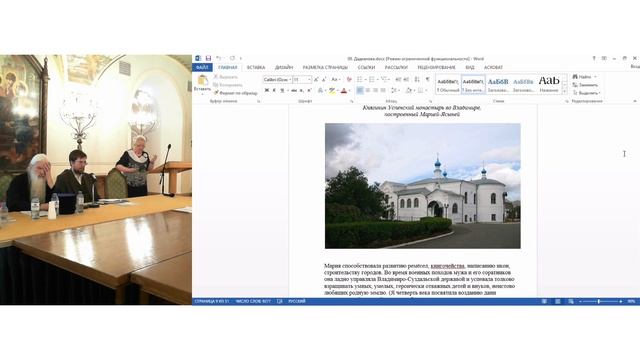Switch to РАЗМЕТКА СТРАНИЦЫ tab
Viewport: 640px width, 360px height.
coord(325,67)
